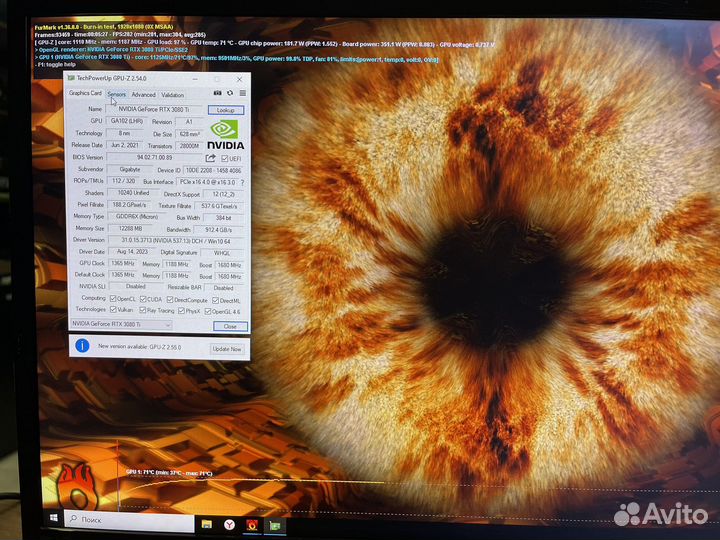Click the NVIDIA logo in GPU-Z
Viewport: 720px width, 540px height.
point(225,135)
